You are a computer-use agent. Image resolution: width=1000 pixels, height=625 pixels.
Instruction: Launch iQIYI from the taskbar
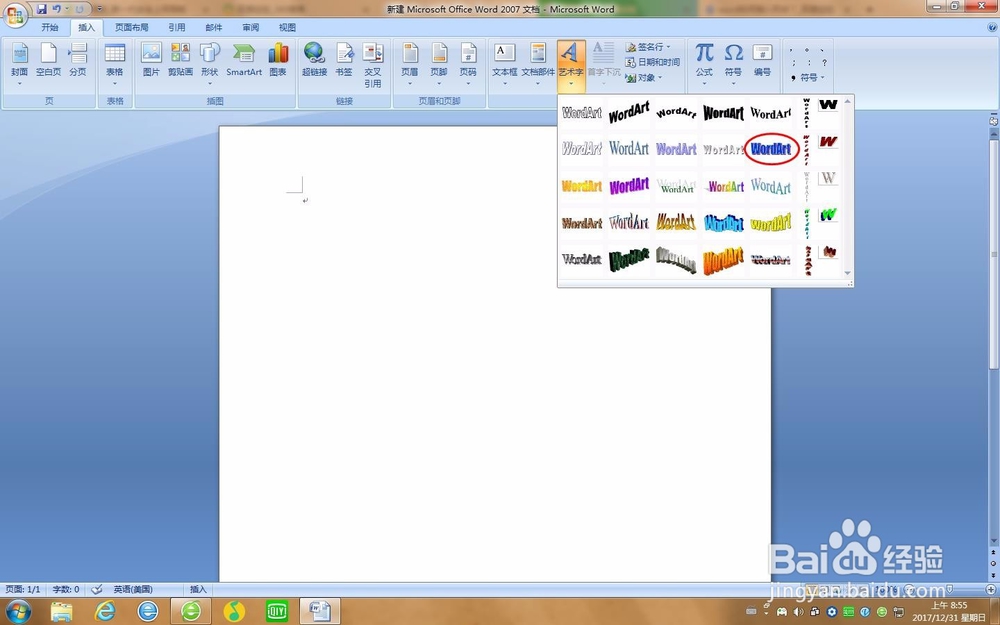click(277, 612)
